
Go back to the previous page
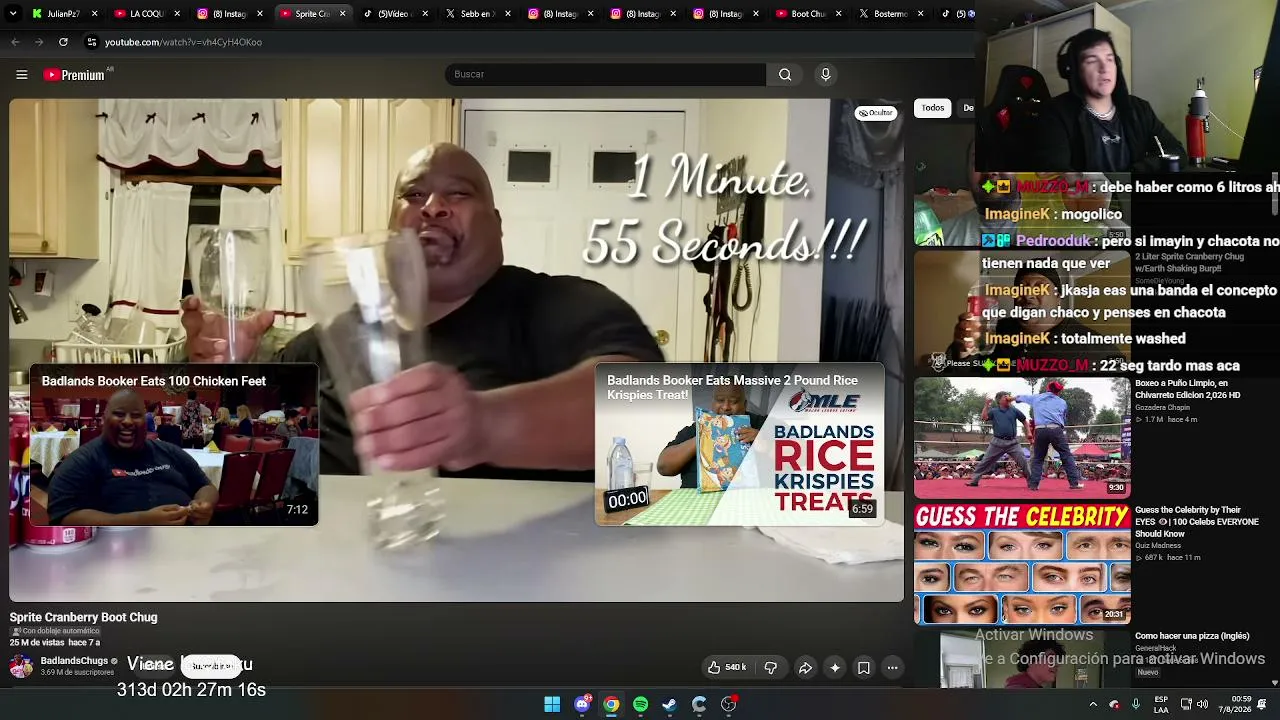pos(15,42)
